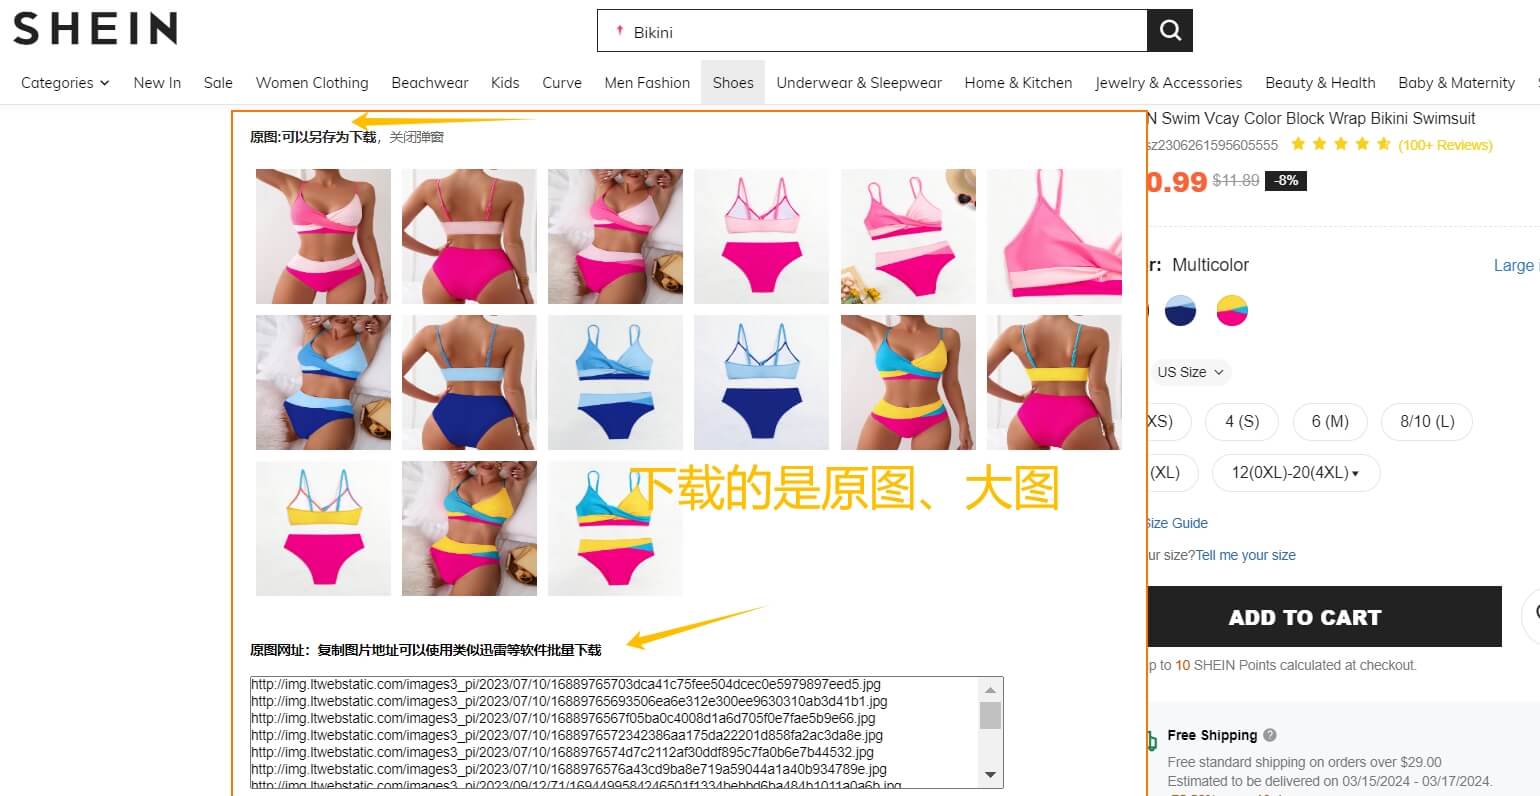1540x796 pixels.
Task: Click the blue bikini back-view thumbnail
Action: pos(469,382)
